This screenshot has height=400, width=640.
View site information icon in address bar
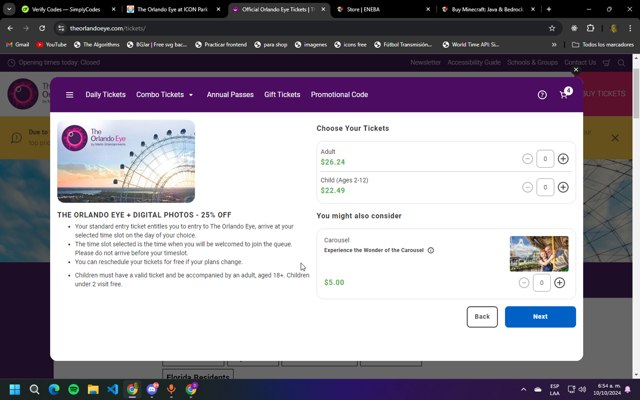pos(61,28)
